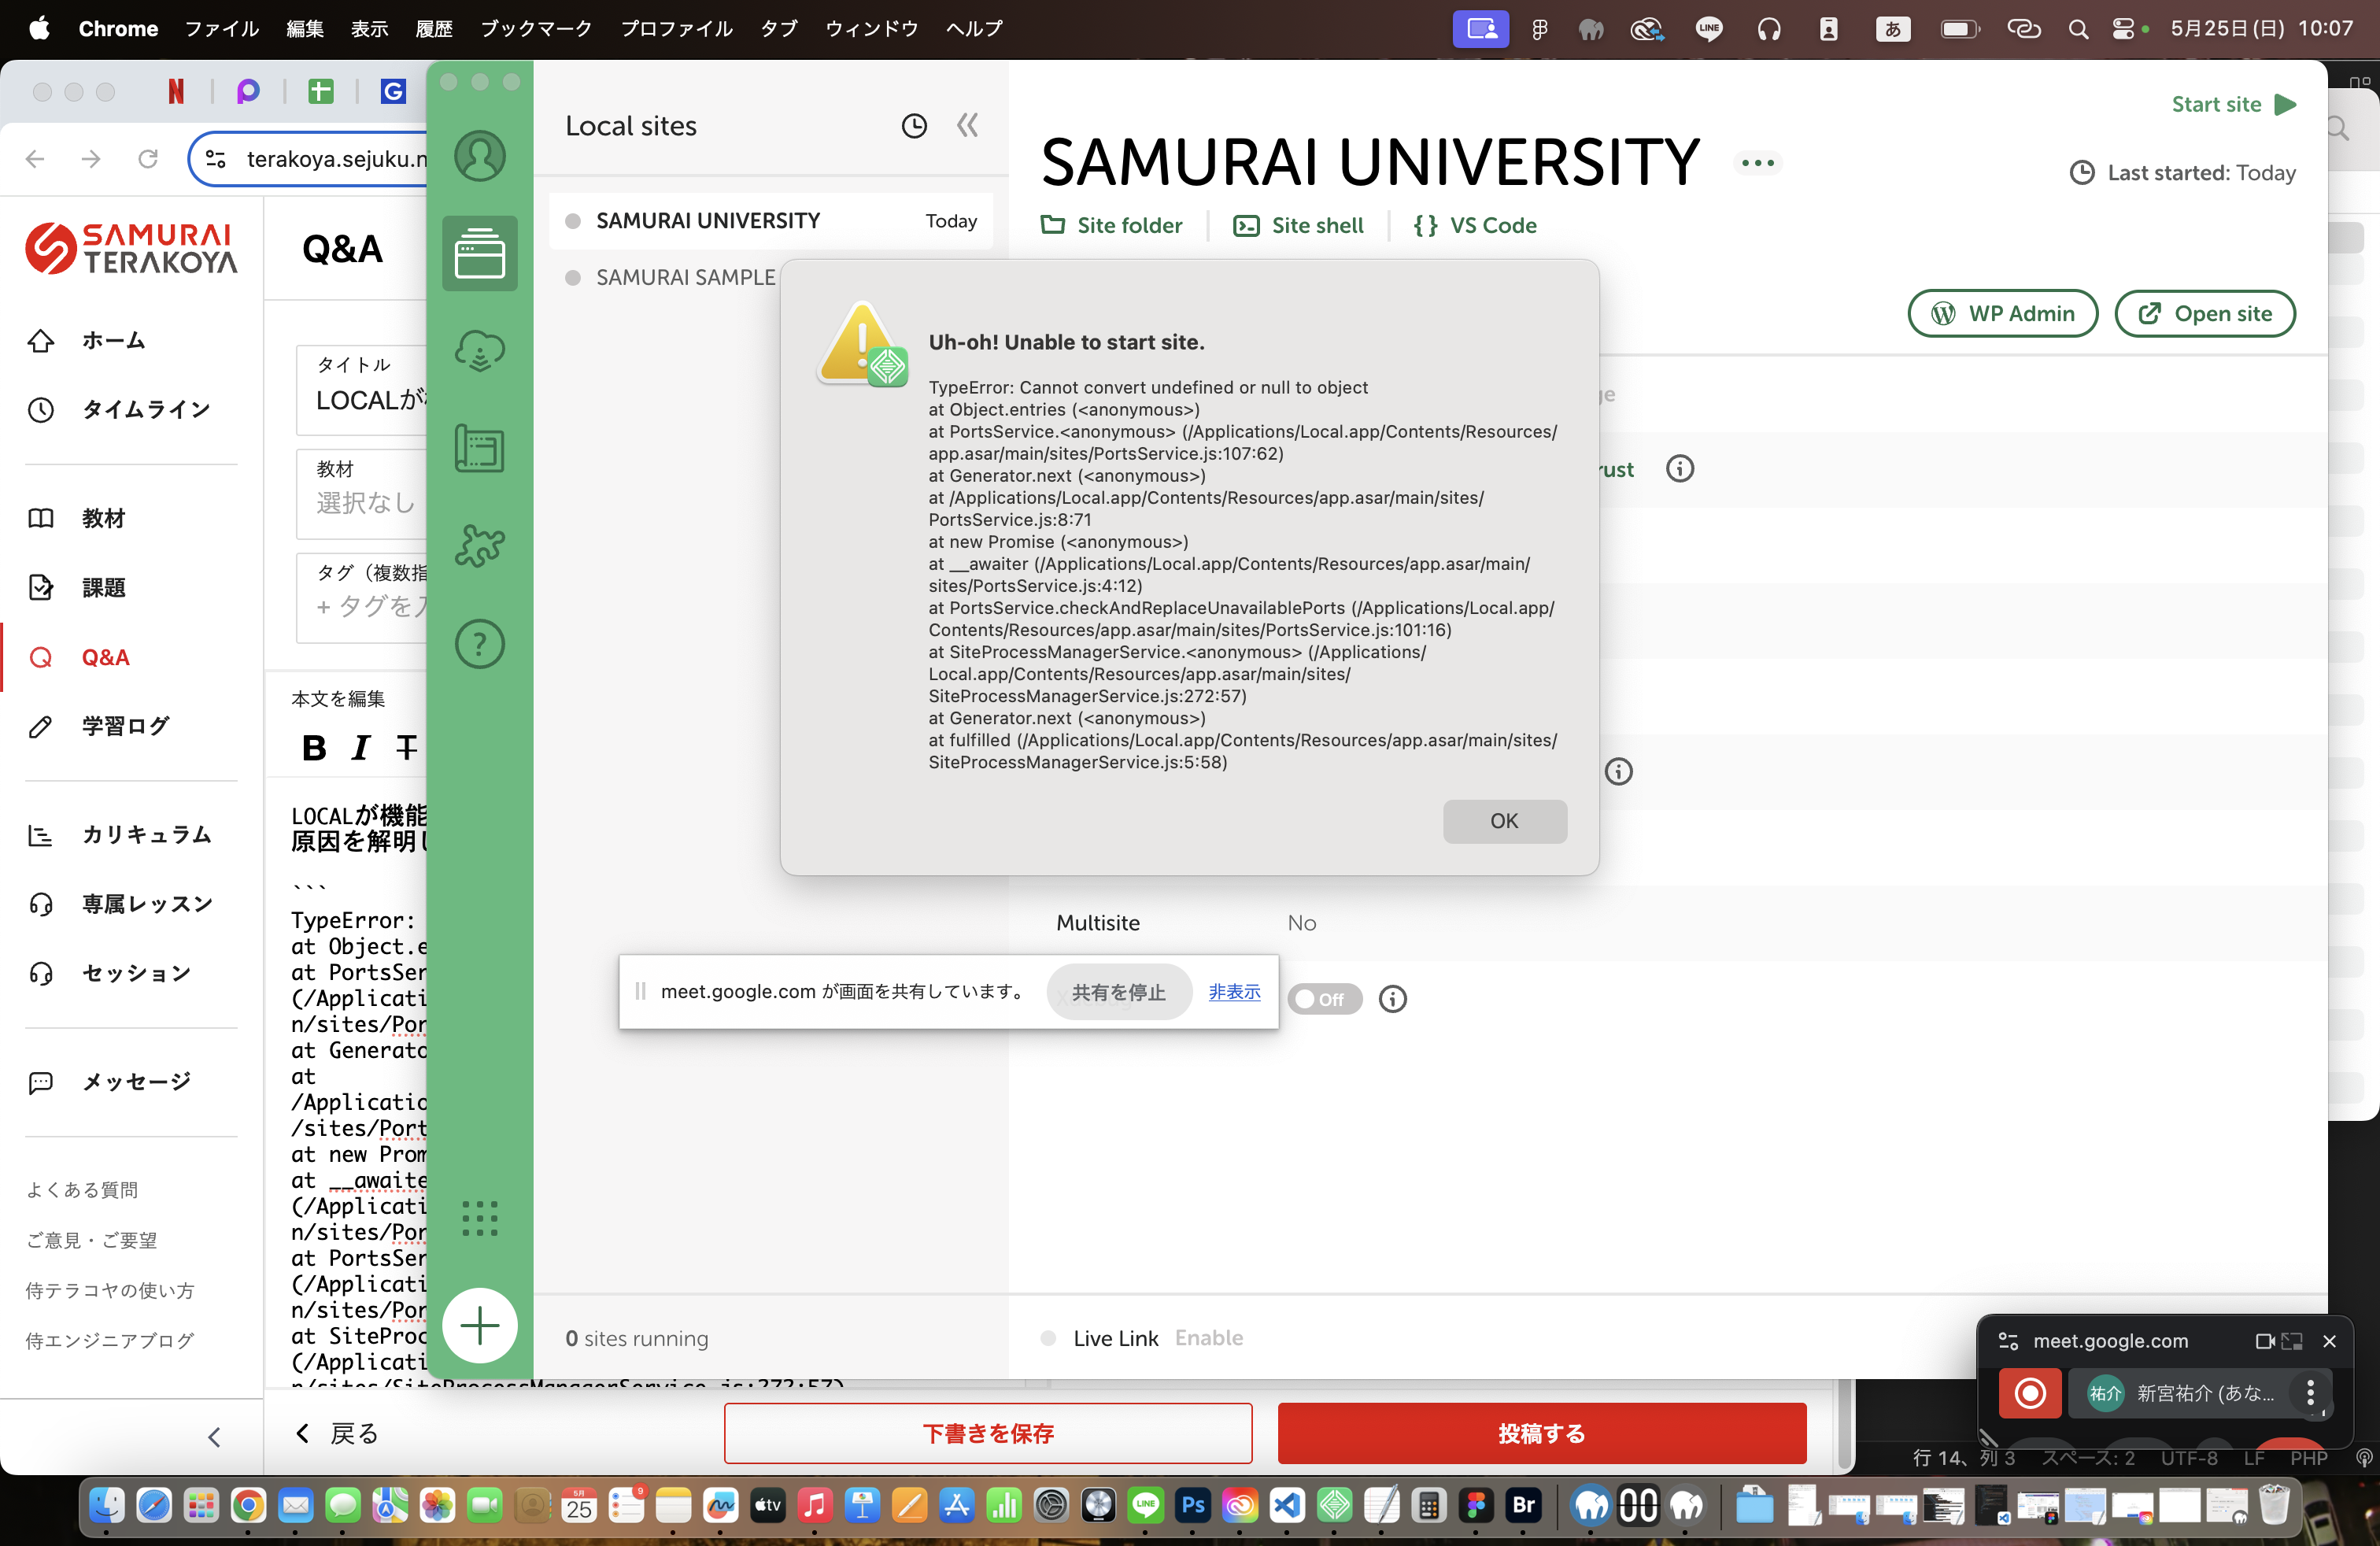The width and height of the screenshot is (2380, 1546).
Task: Click the Local account avatar icon
Action: tap(479, 156)
